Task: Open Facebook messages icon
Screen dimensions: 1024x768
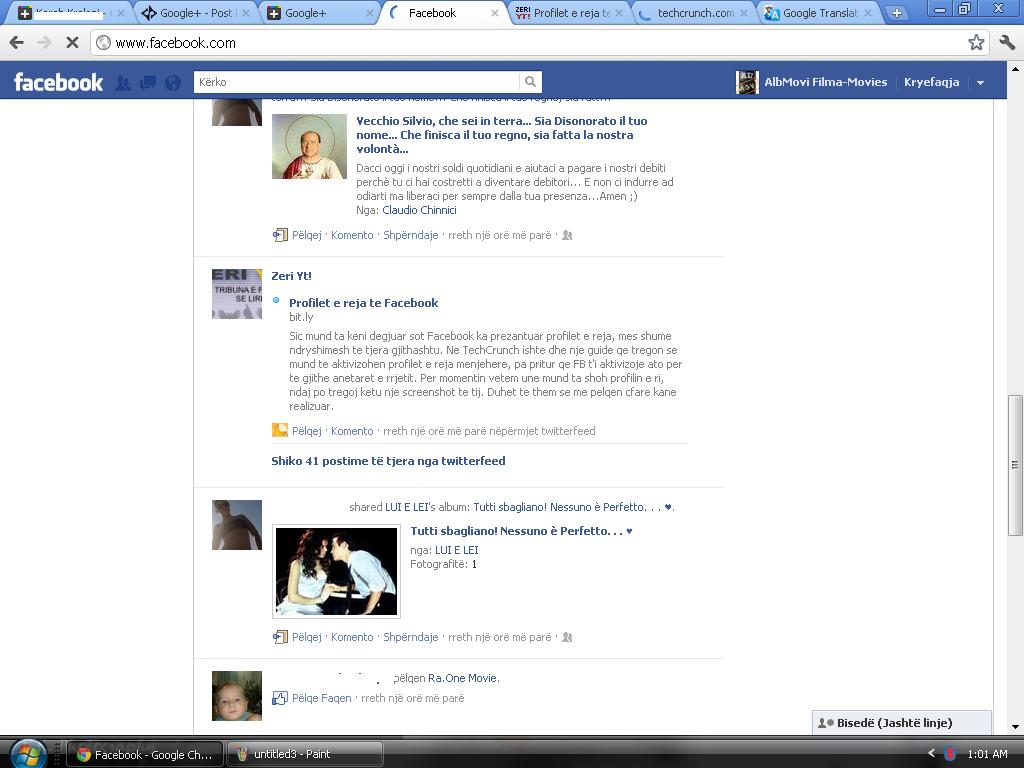Action: pos(148,83)
